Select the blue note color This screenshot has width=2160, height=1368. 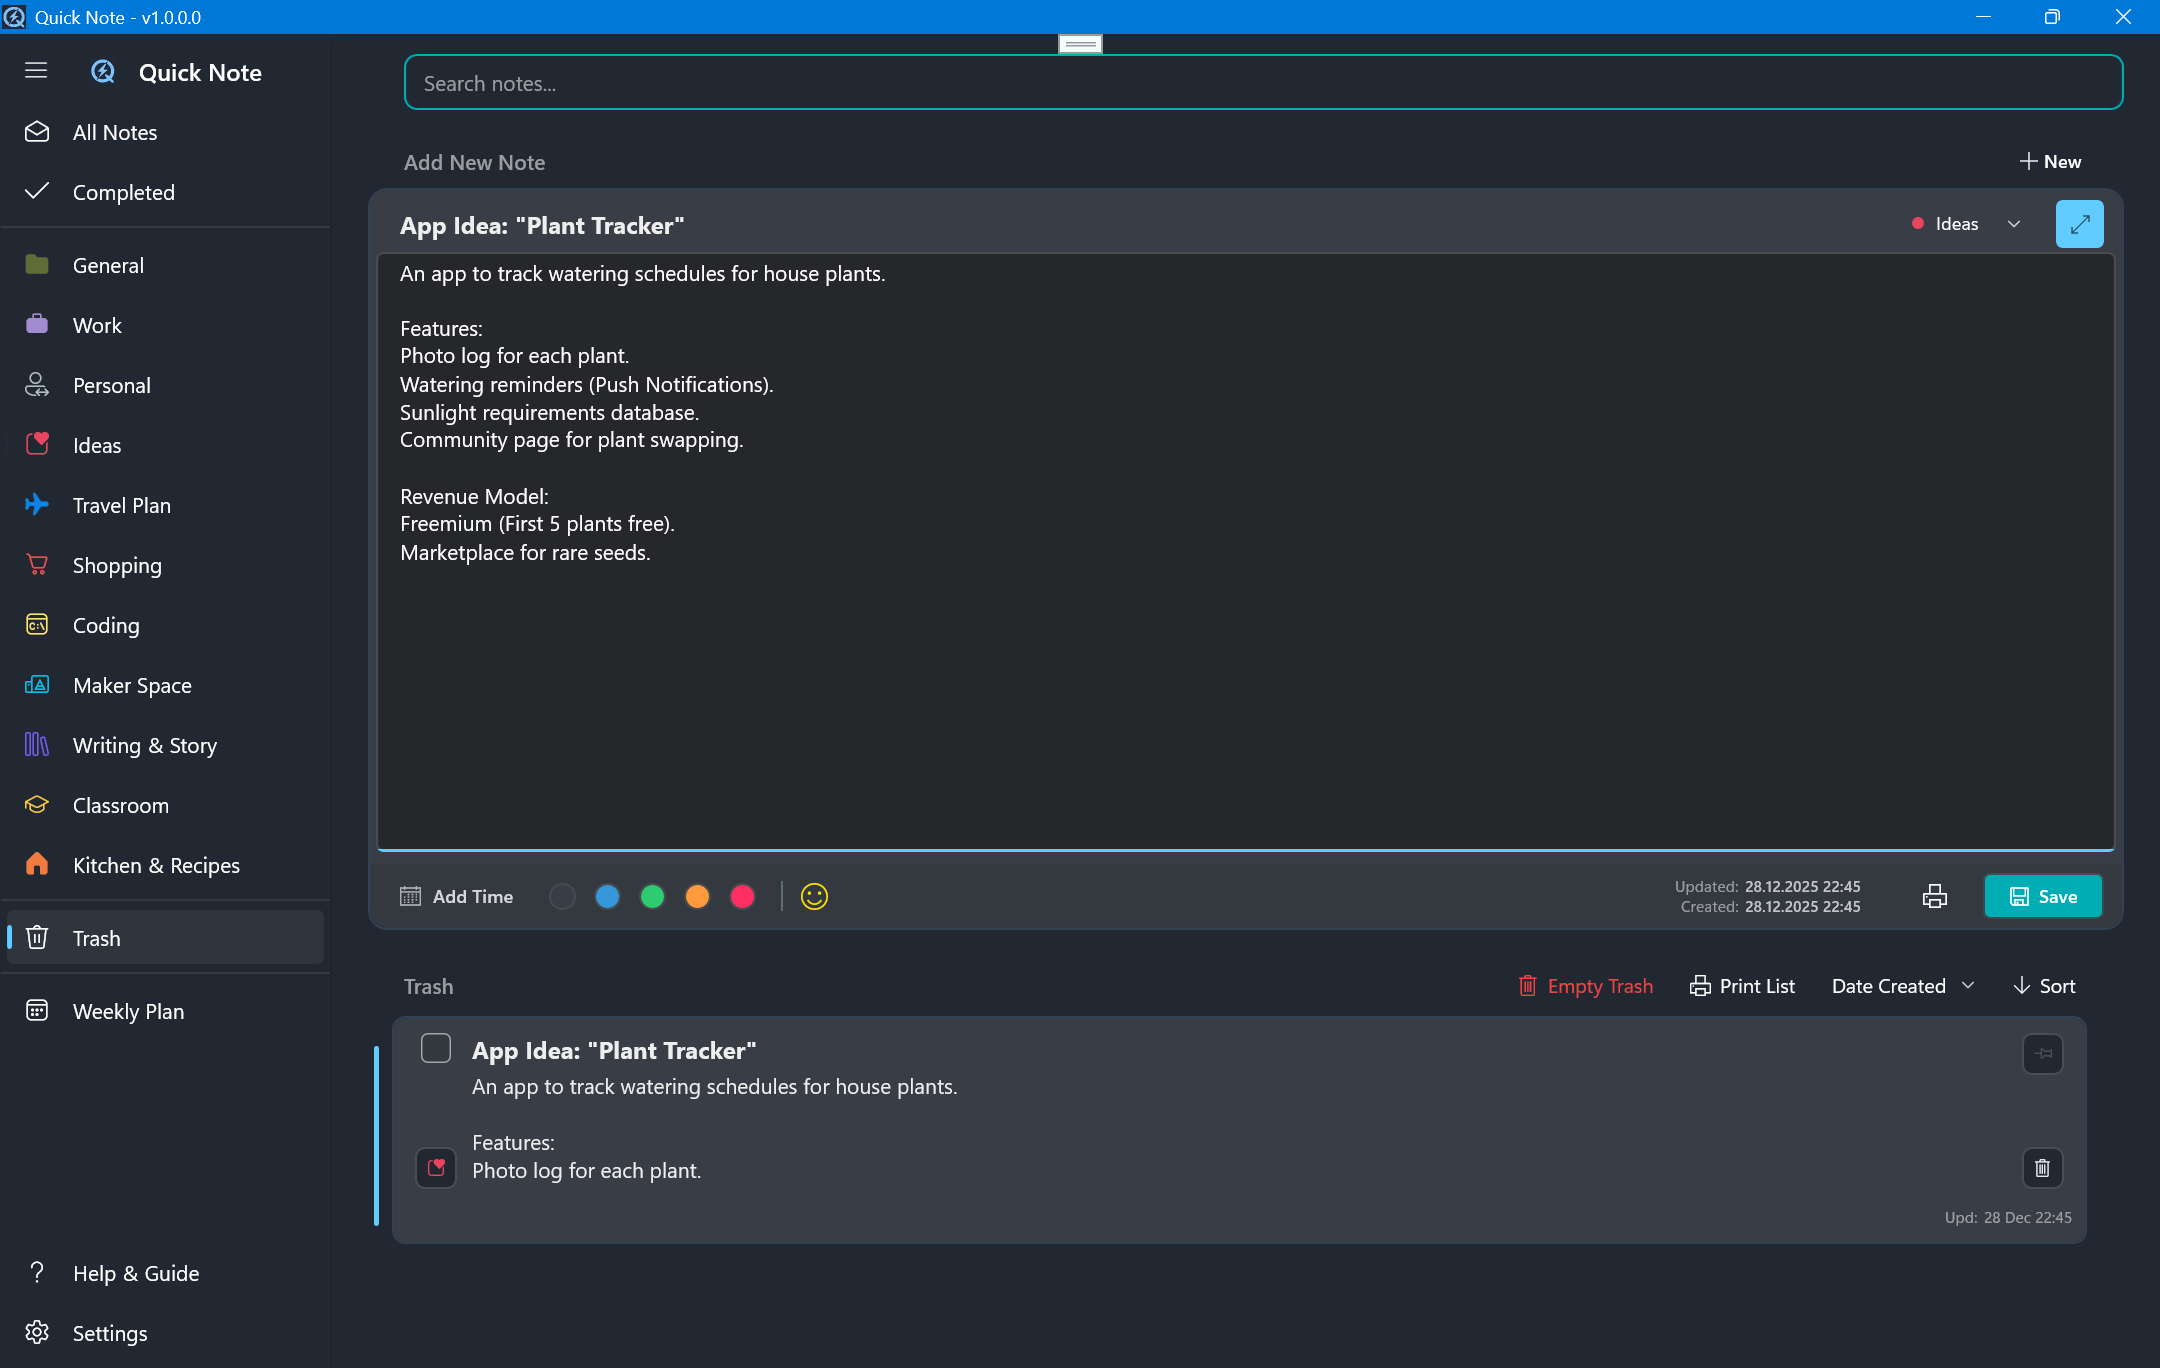607,896
